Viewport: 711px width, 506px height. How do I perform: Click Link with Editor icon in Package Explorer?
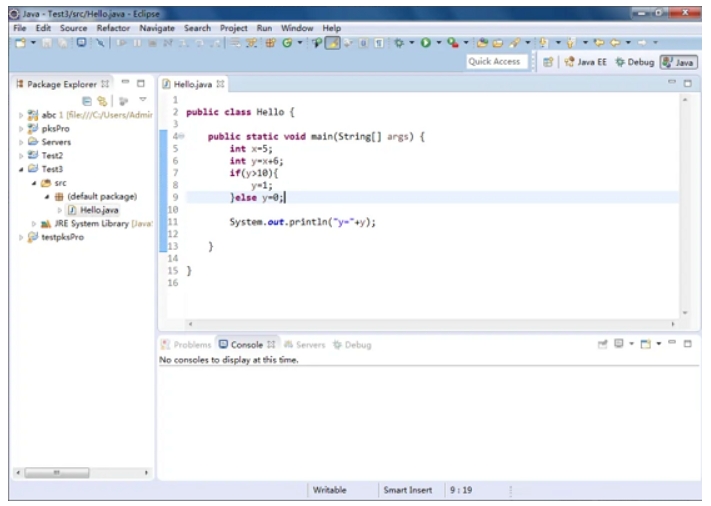click(x=101, y=101)
